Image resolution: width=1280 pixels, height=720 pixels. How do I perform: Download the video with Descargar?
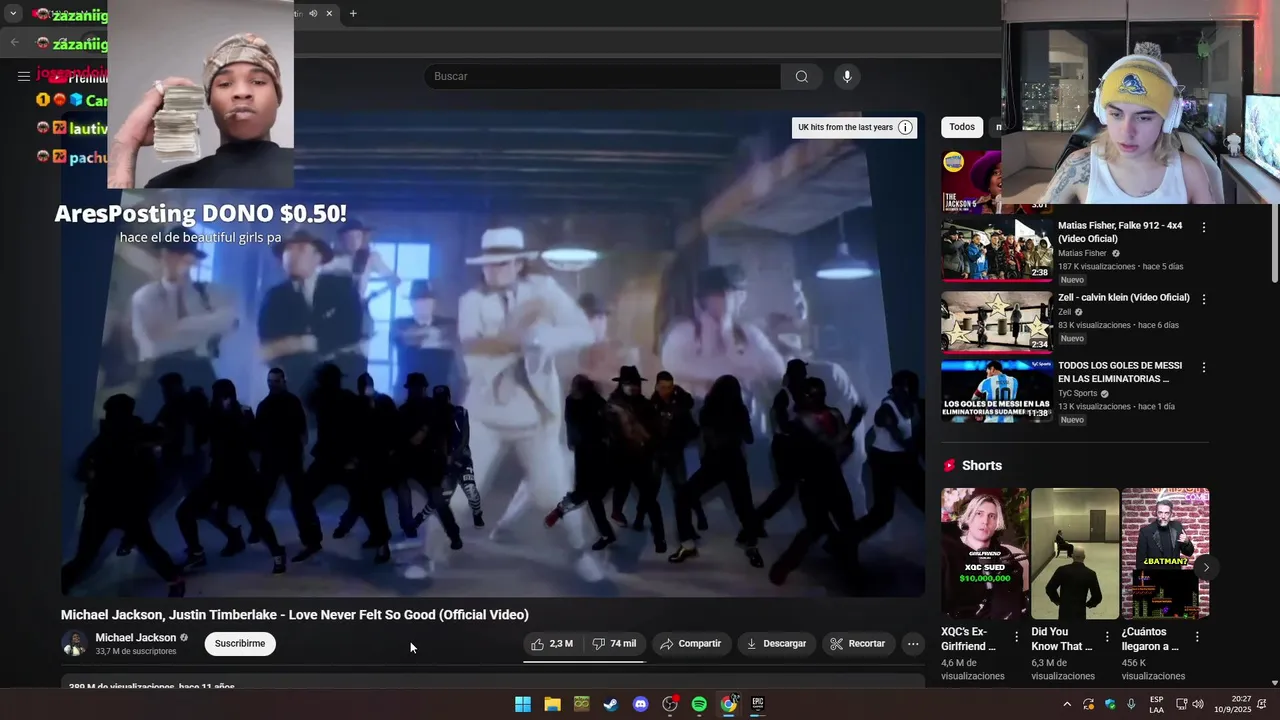776,644
